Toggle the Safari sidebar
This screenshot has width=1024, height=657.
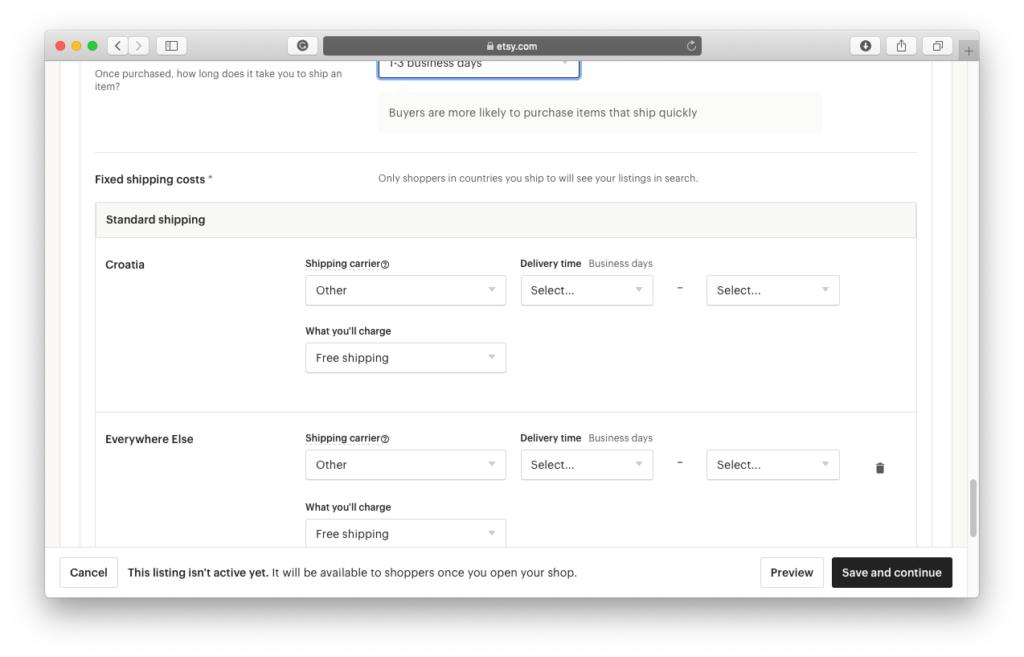tap(171, 46)
